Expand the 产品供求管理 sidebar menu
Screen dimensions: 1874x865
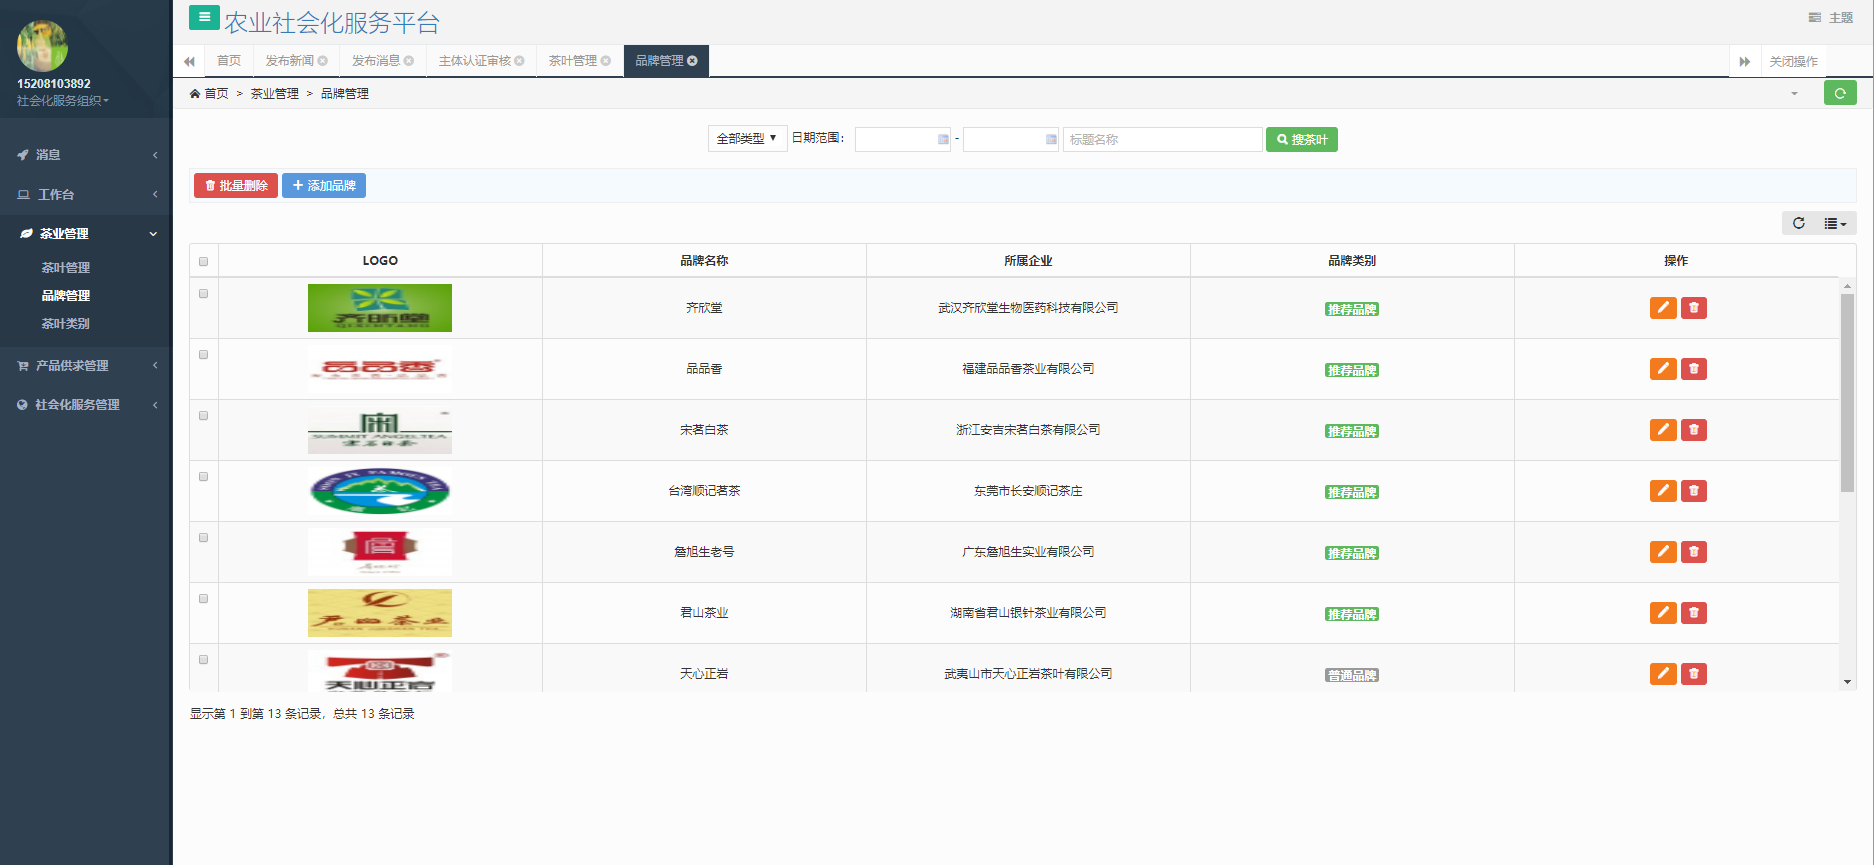pos(86,366)
